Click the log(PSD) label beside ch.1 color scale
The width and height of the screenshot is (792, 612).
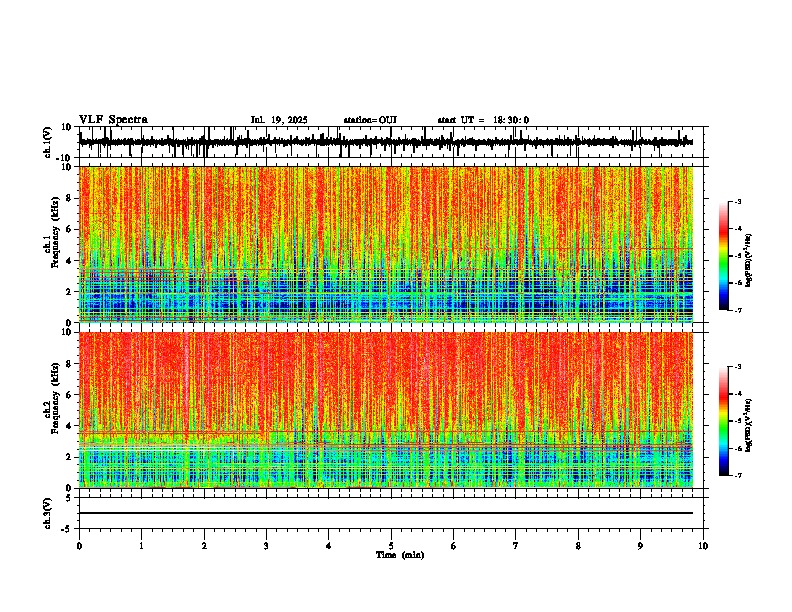coord(749,260)
